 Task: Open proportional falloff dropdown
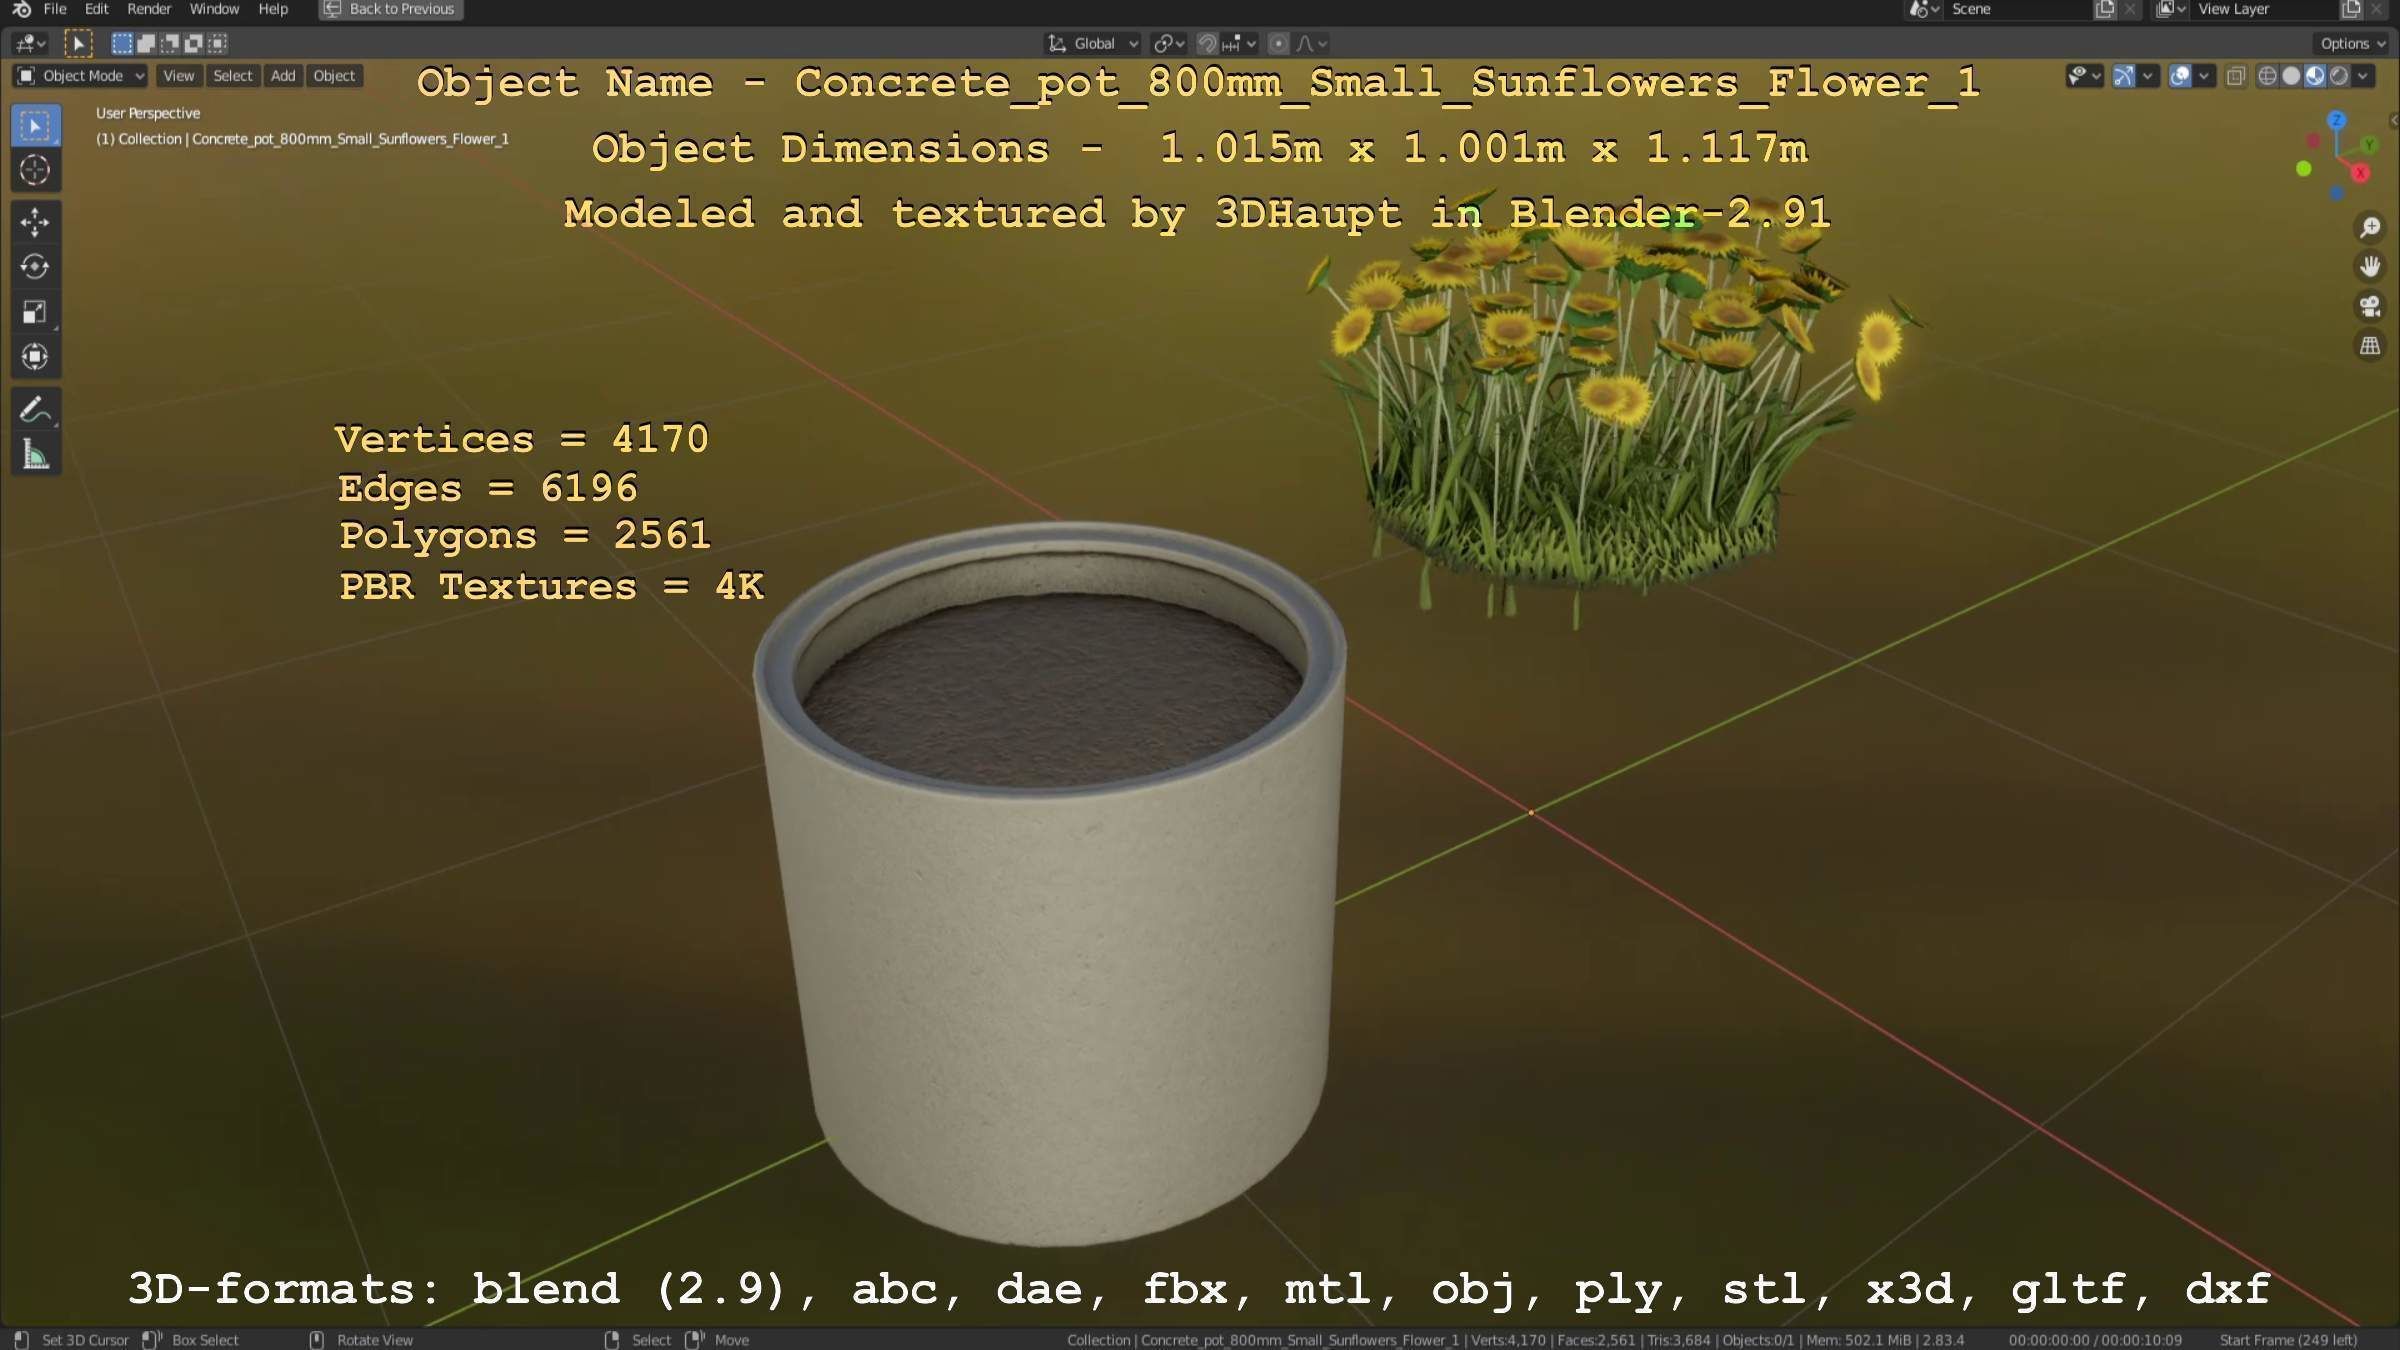point(1312,44)
